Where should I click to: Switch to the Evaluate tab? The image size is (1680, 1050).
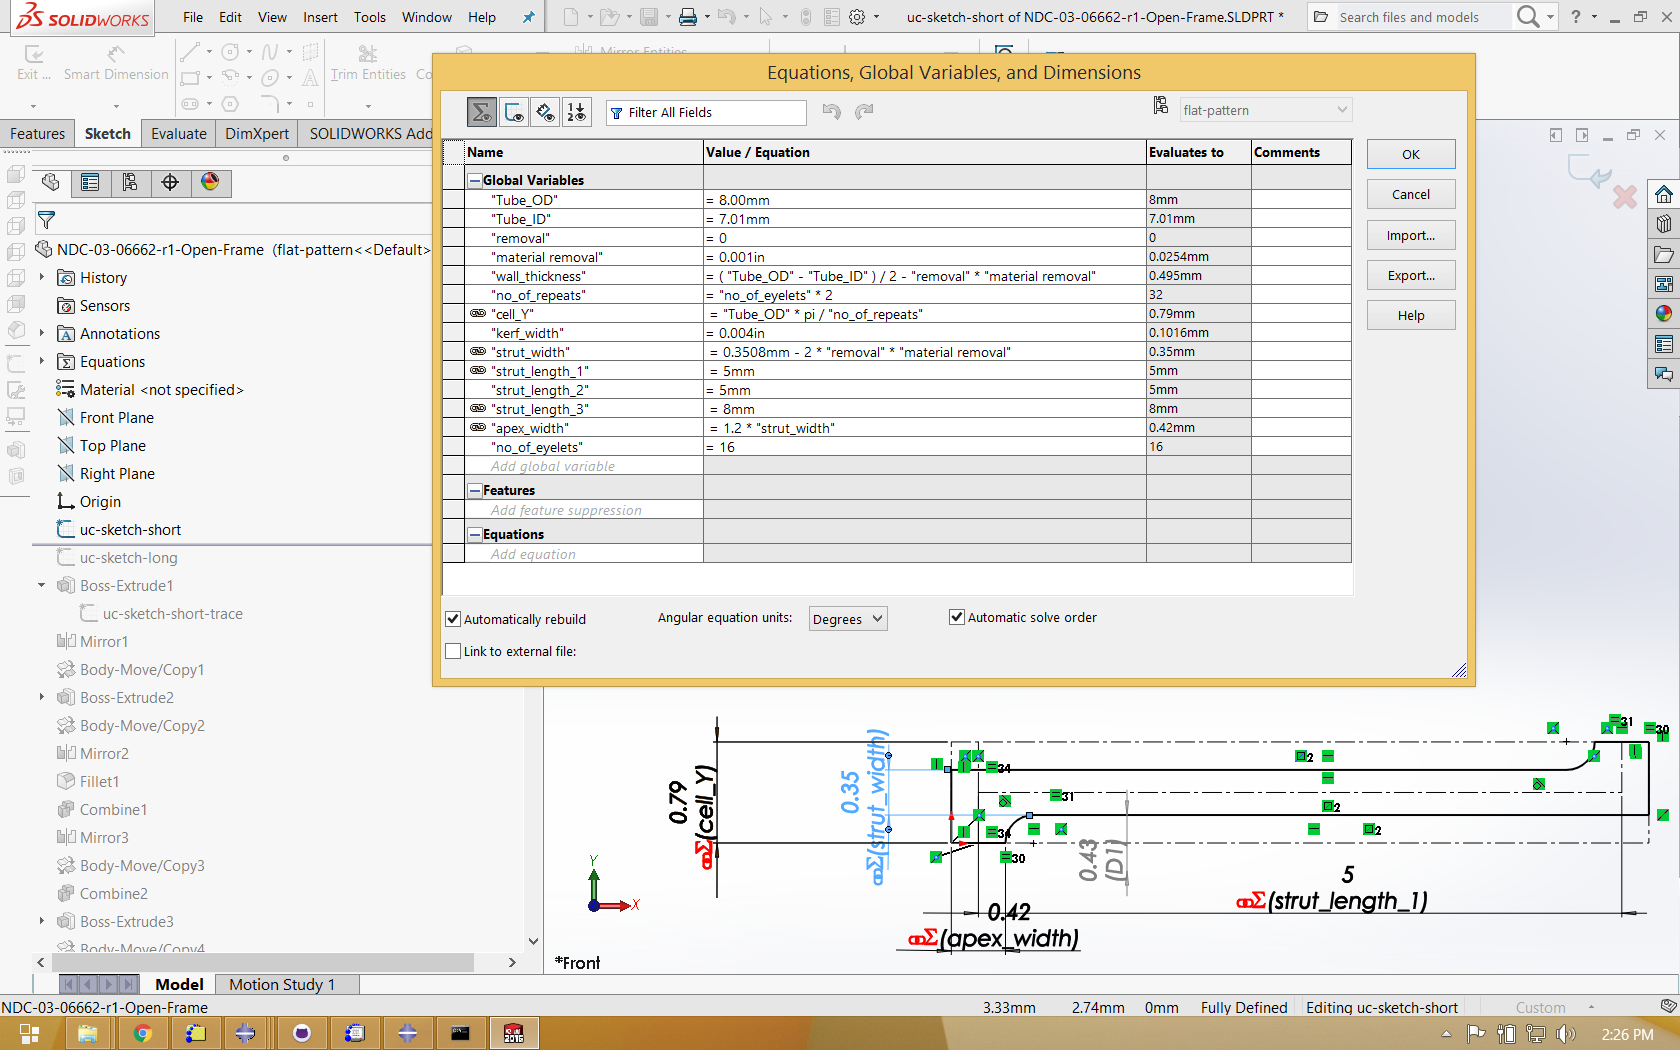click(179, 134)
